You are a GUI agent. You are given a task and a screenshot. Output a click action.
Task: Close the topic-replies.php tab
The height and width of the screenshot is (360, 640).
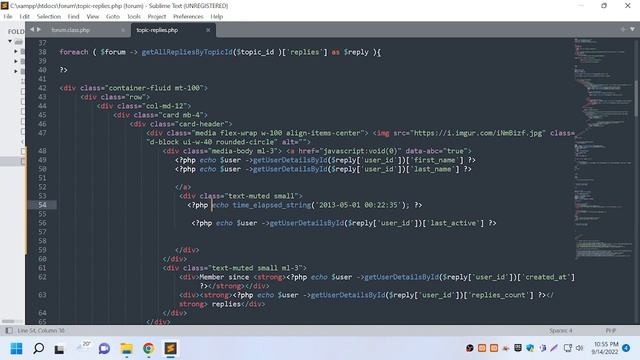208,30
